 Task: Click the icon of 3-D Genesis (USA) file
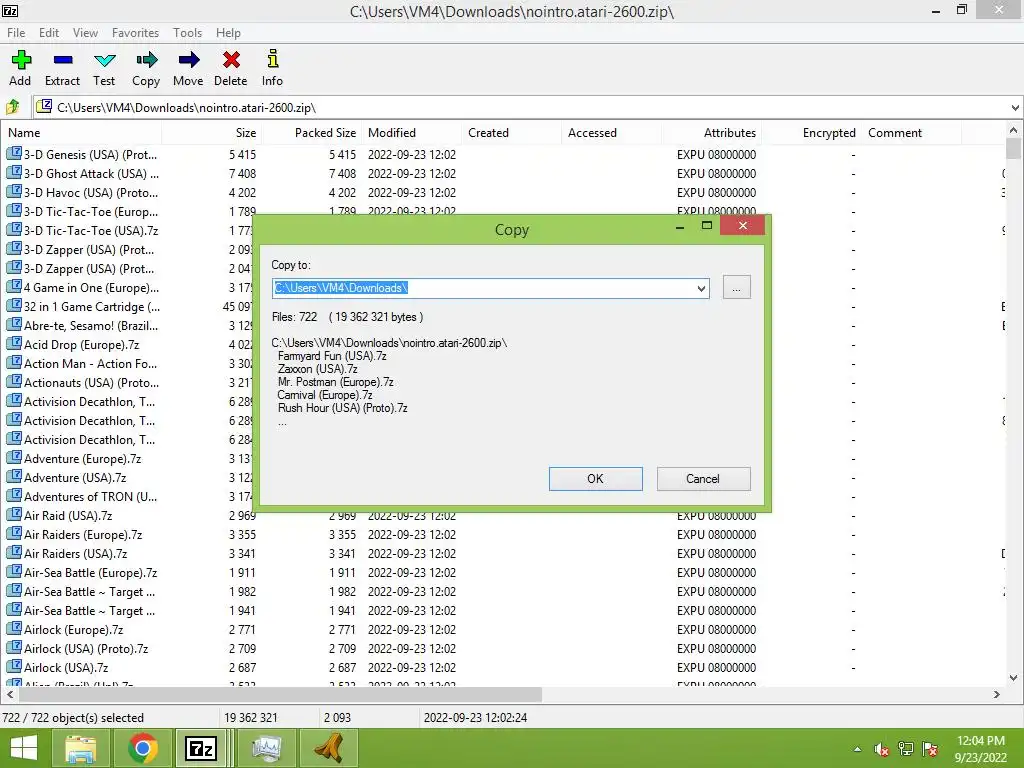point(14,154)
